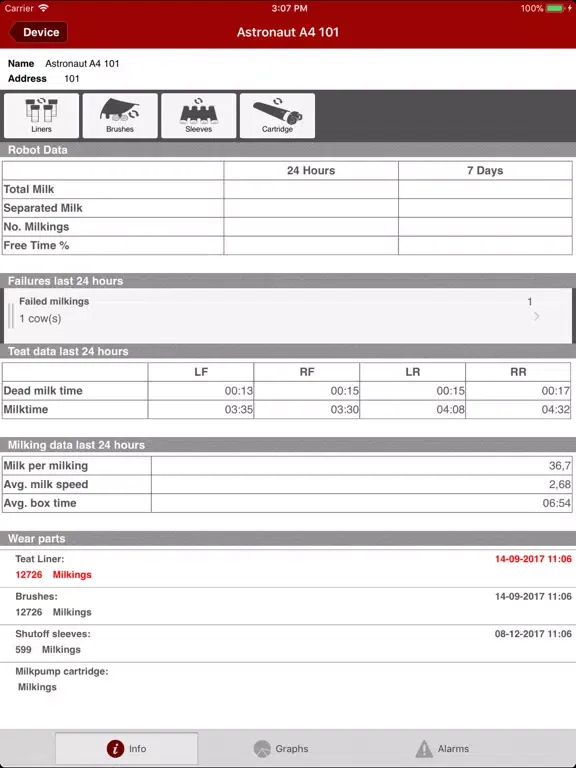Viewport: 576px width, 768px height.
Task: Open the Cartridge replacement icon
Action: (277, 116)
